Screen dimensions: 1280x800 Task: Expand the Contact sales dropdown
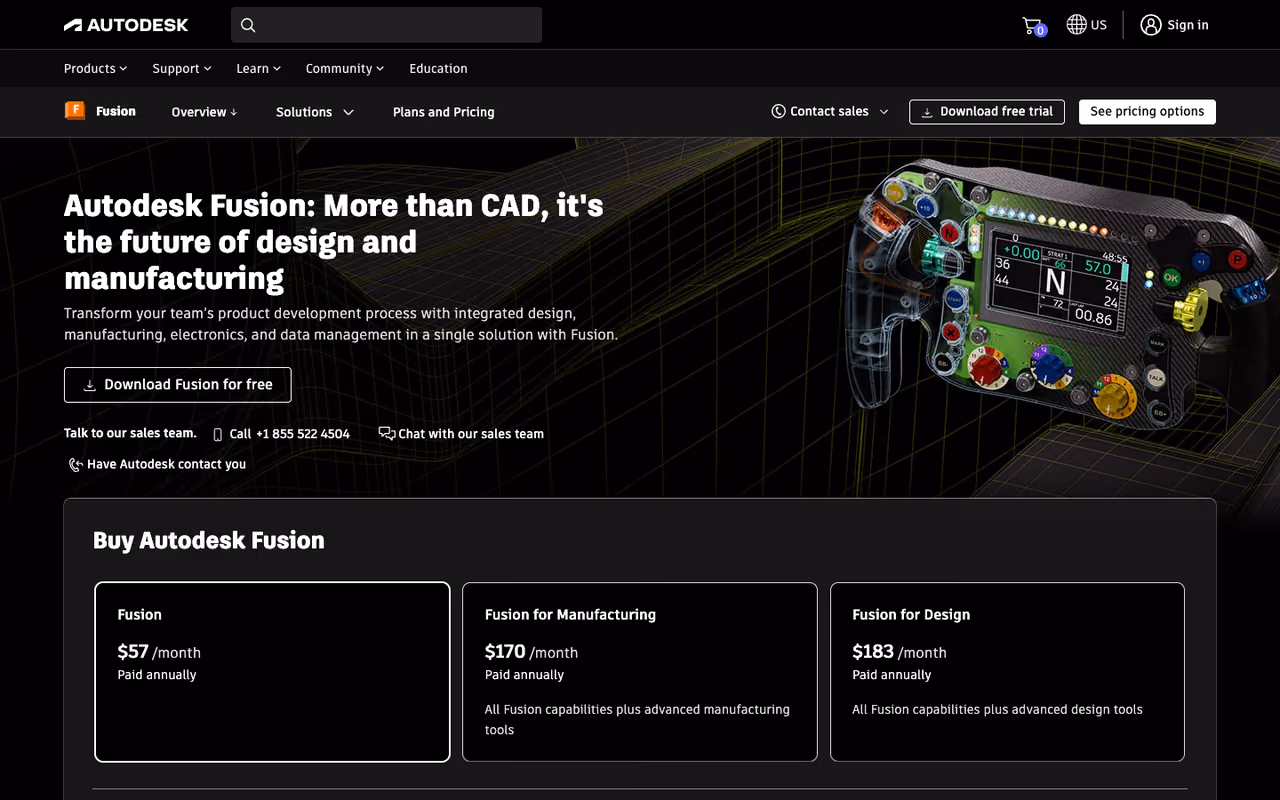click(x=830, y=112)
